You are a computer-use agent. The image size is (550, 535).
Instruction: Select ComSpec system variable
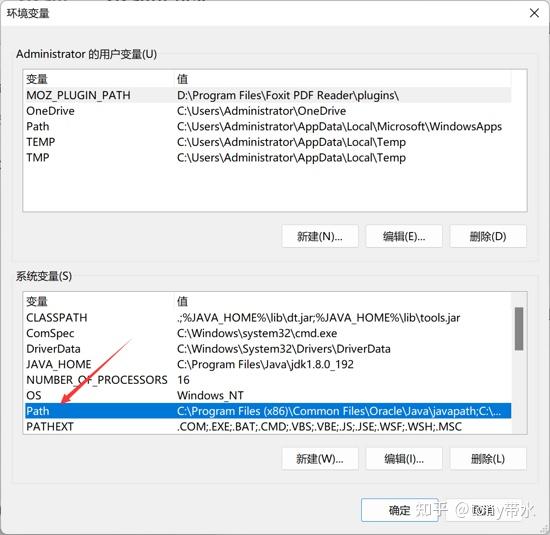268,333
